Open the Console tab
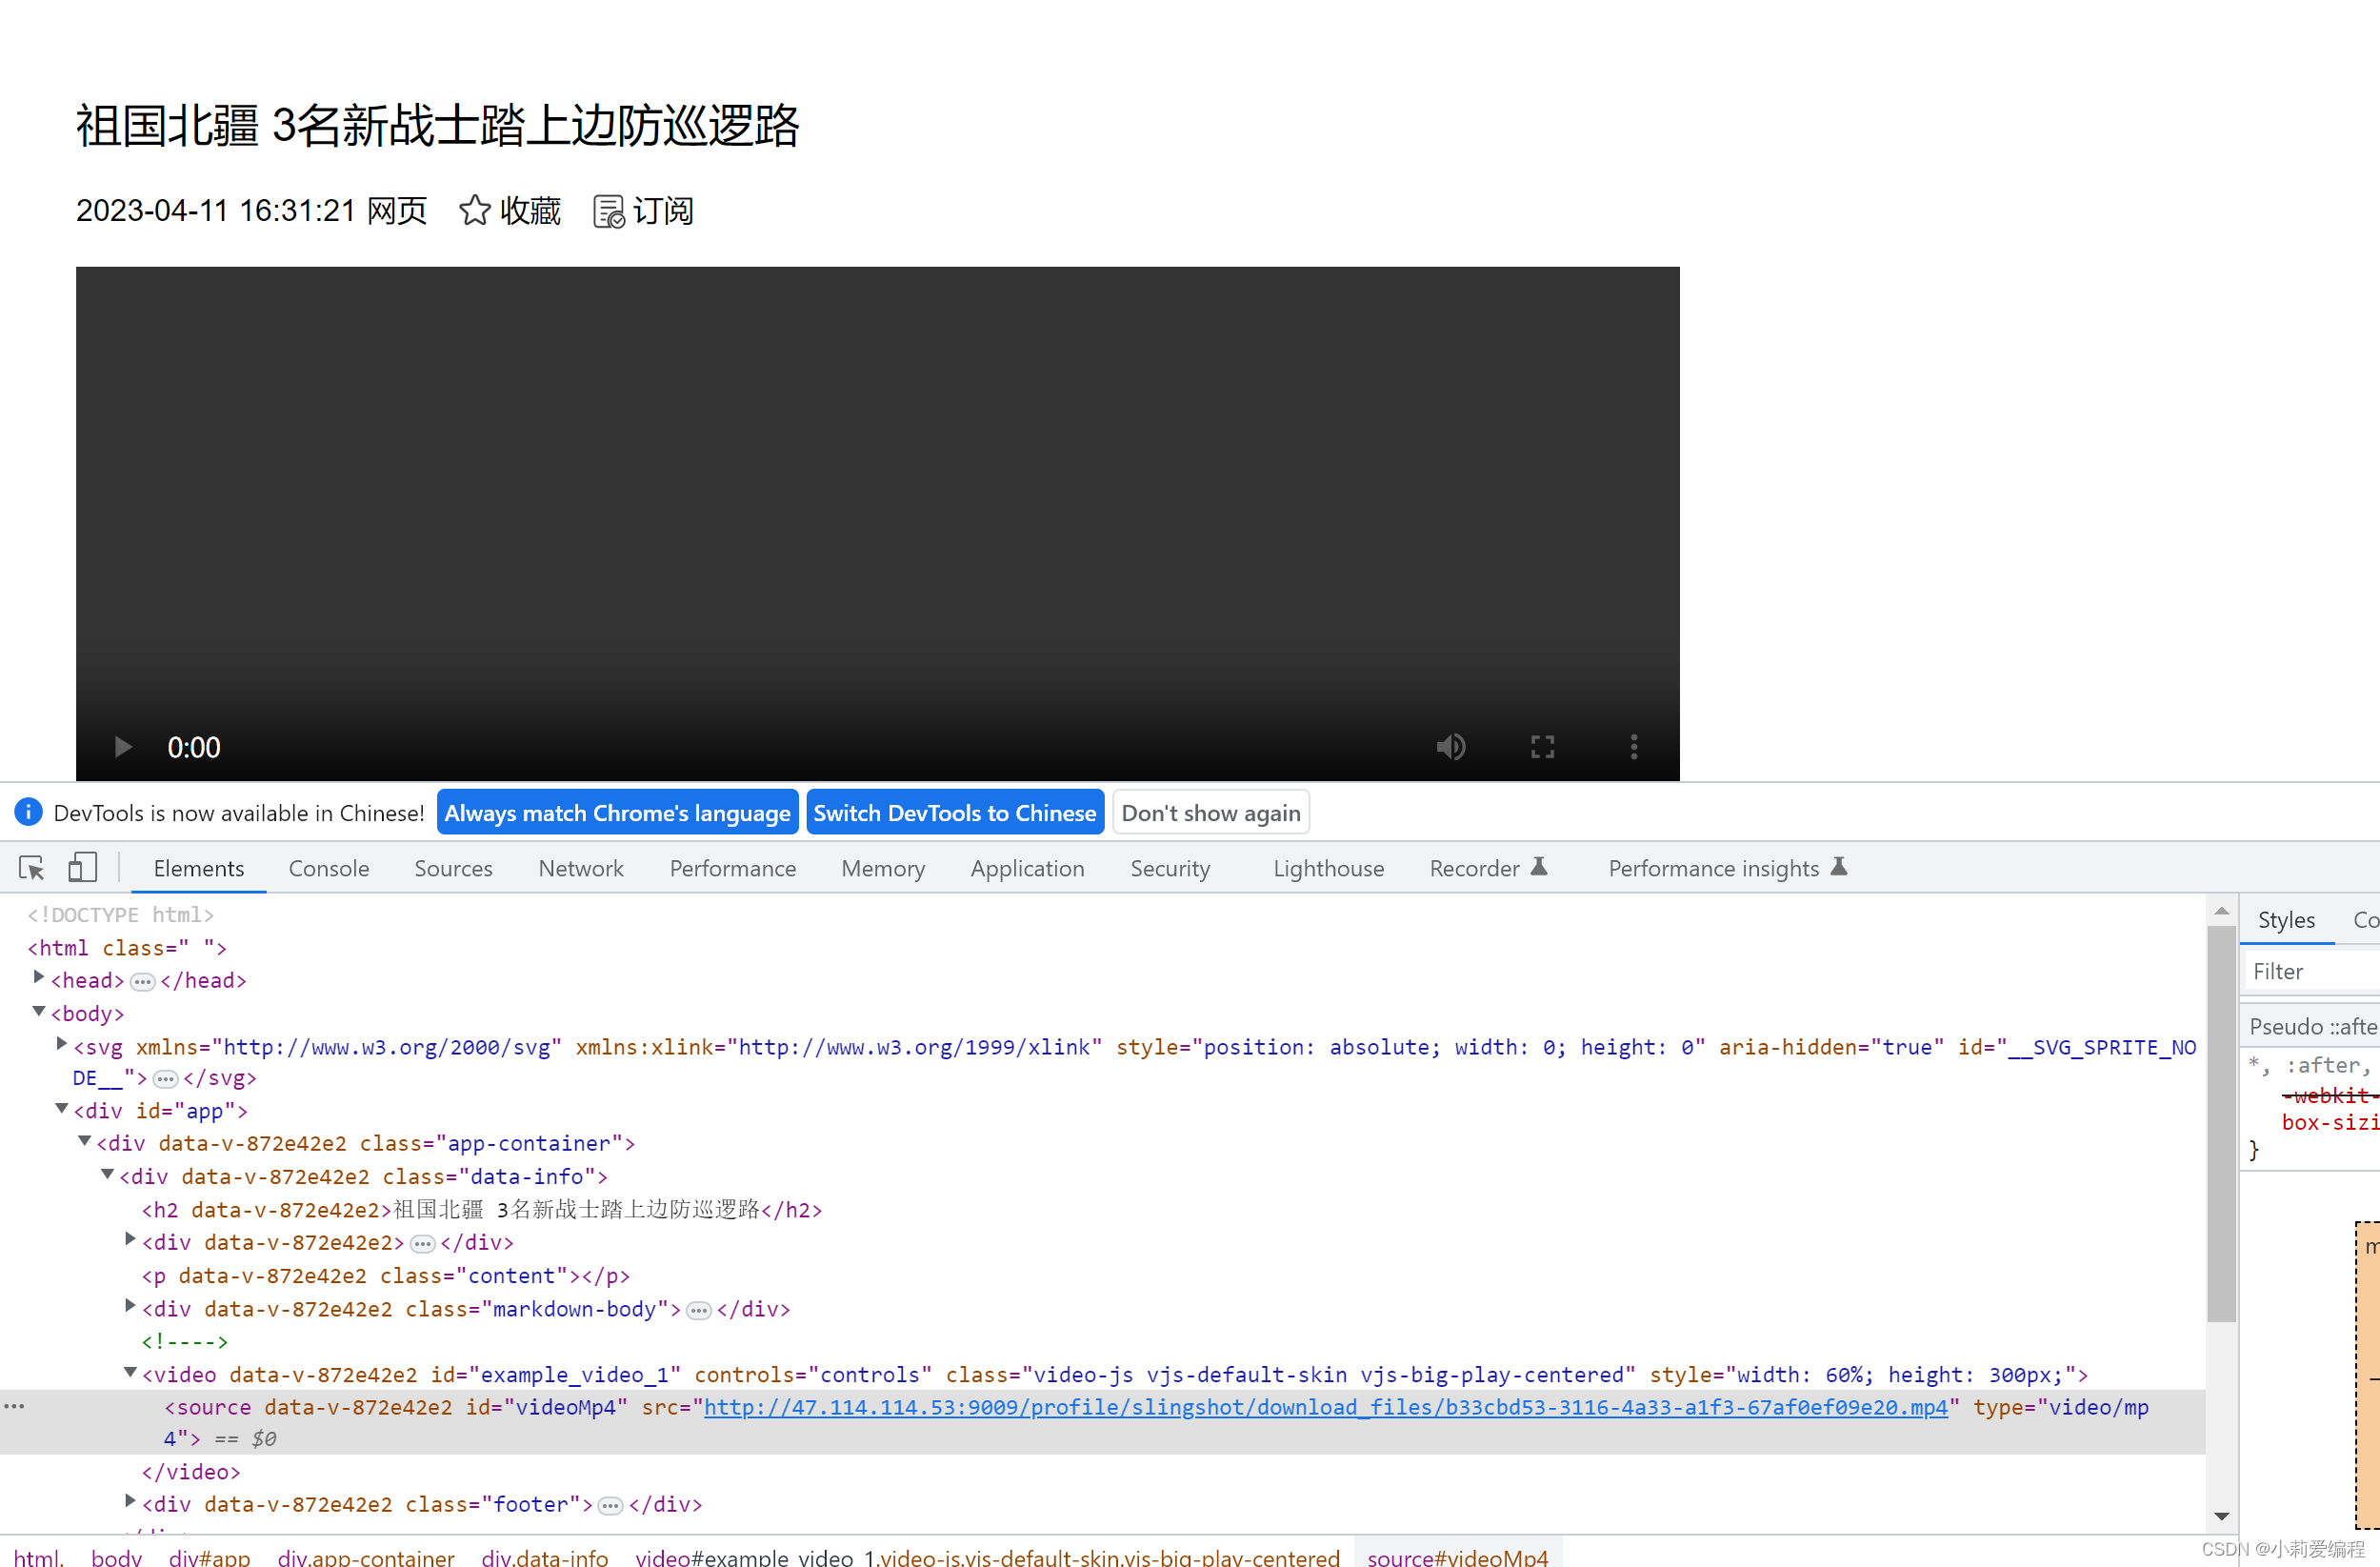The width and height of the screenshot is (2380, 1567). pos(329,868)
